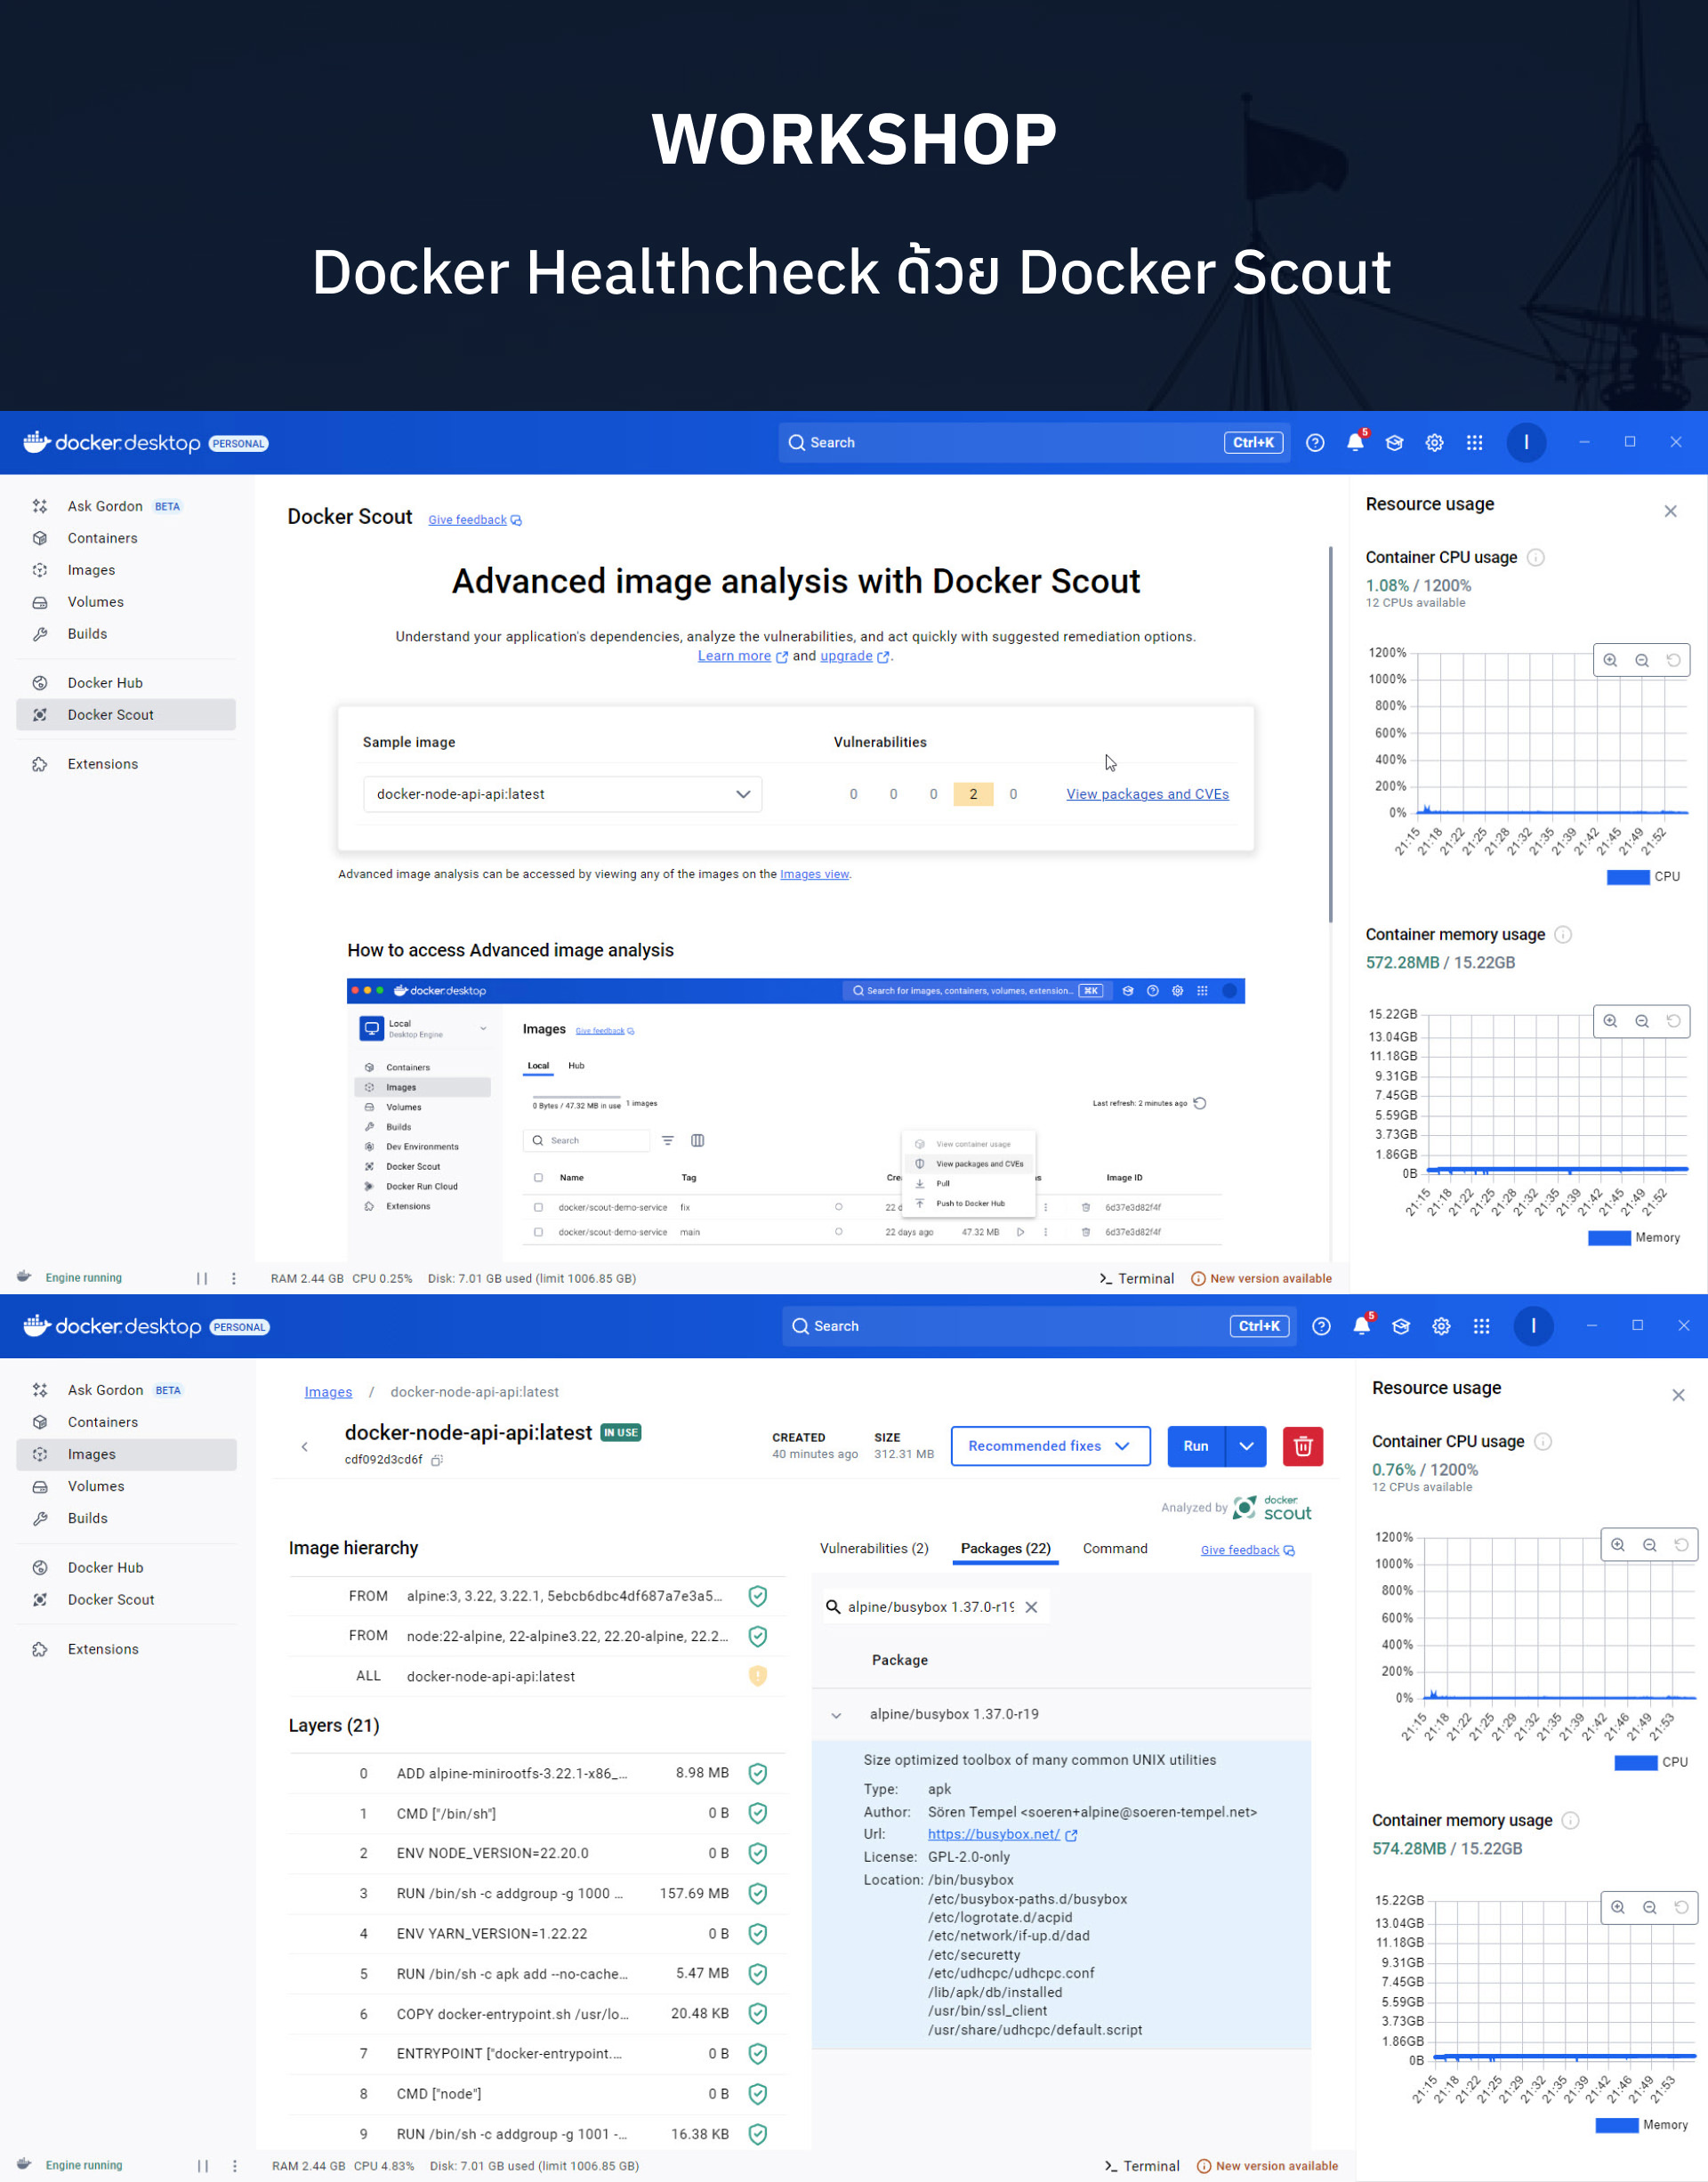The image size is (1708, 2182).
Task: Open the Extensions sidebar section
Action: 102,763
